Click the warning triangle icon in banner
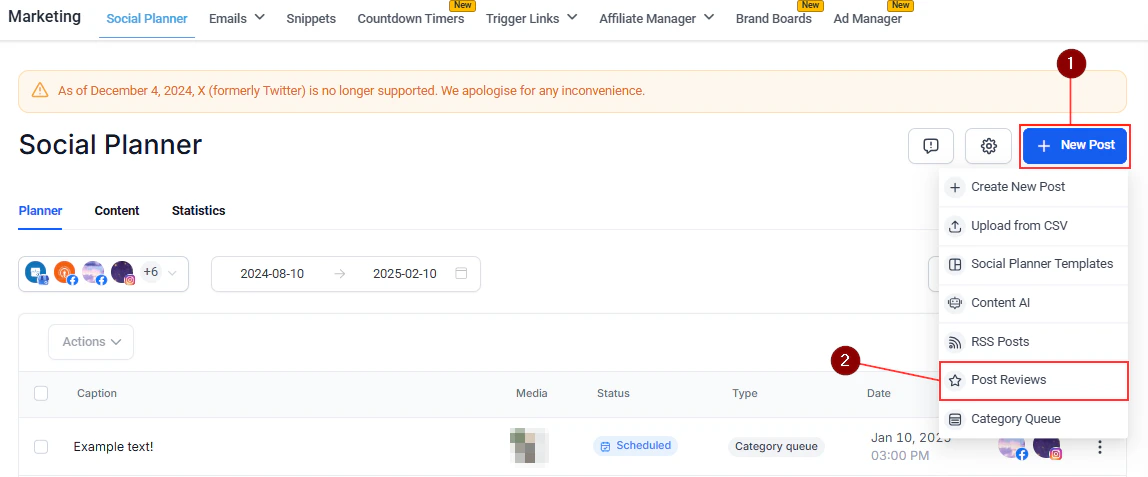1148x477 pixels. click(40, 91)
